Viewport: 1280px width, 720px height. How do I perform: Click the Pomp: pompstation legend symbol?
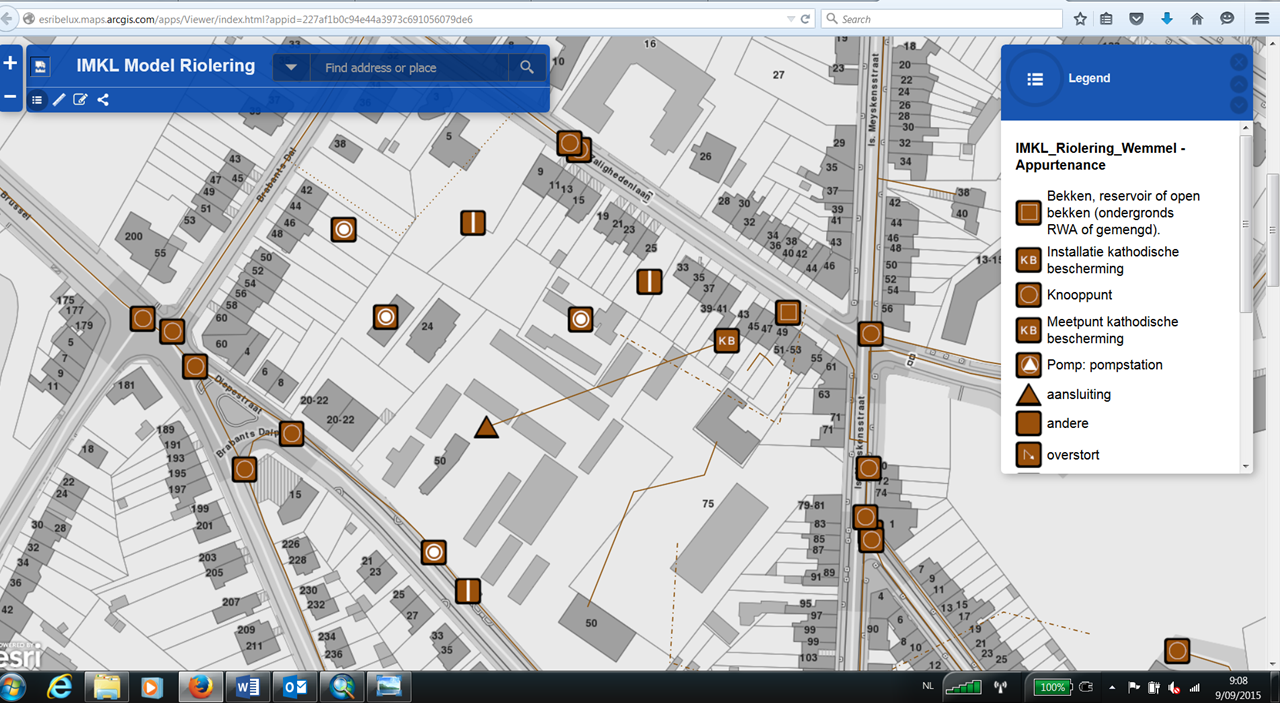1028,365
